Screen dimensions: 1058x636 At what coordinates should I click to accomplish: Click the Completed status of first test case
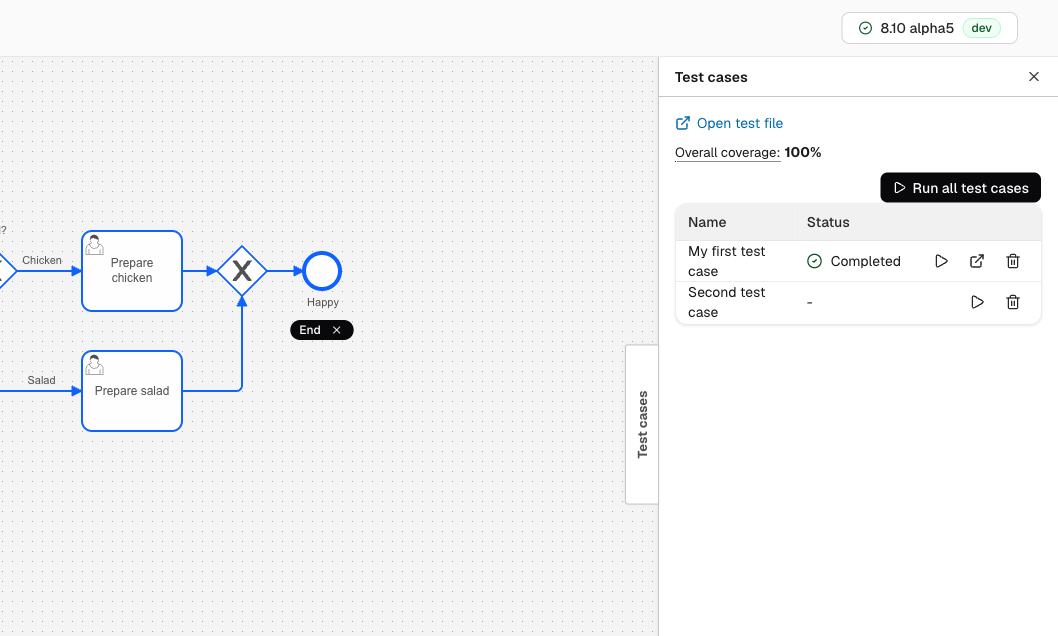(854, 261)
